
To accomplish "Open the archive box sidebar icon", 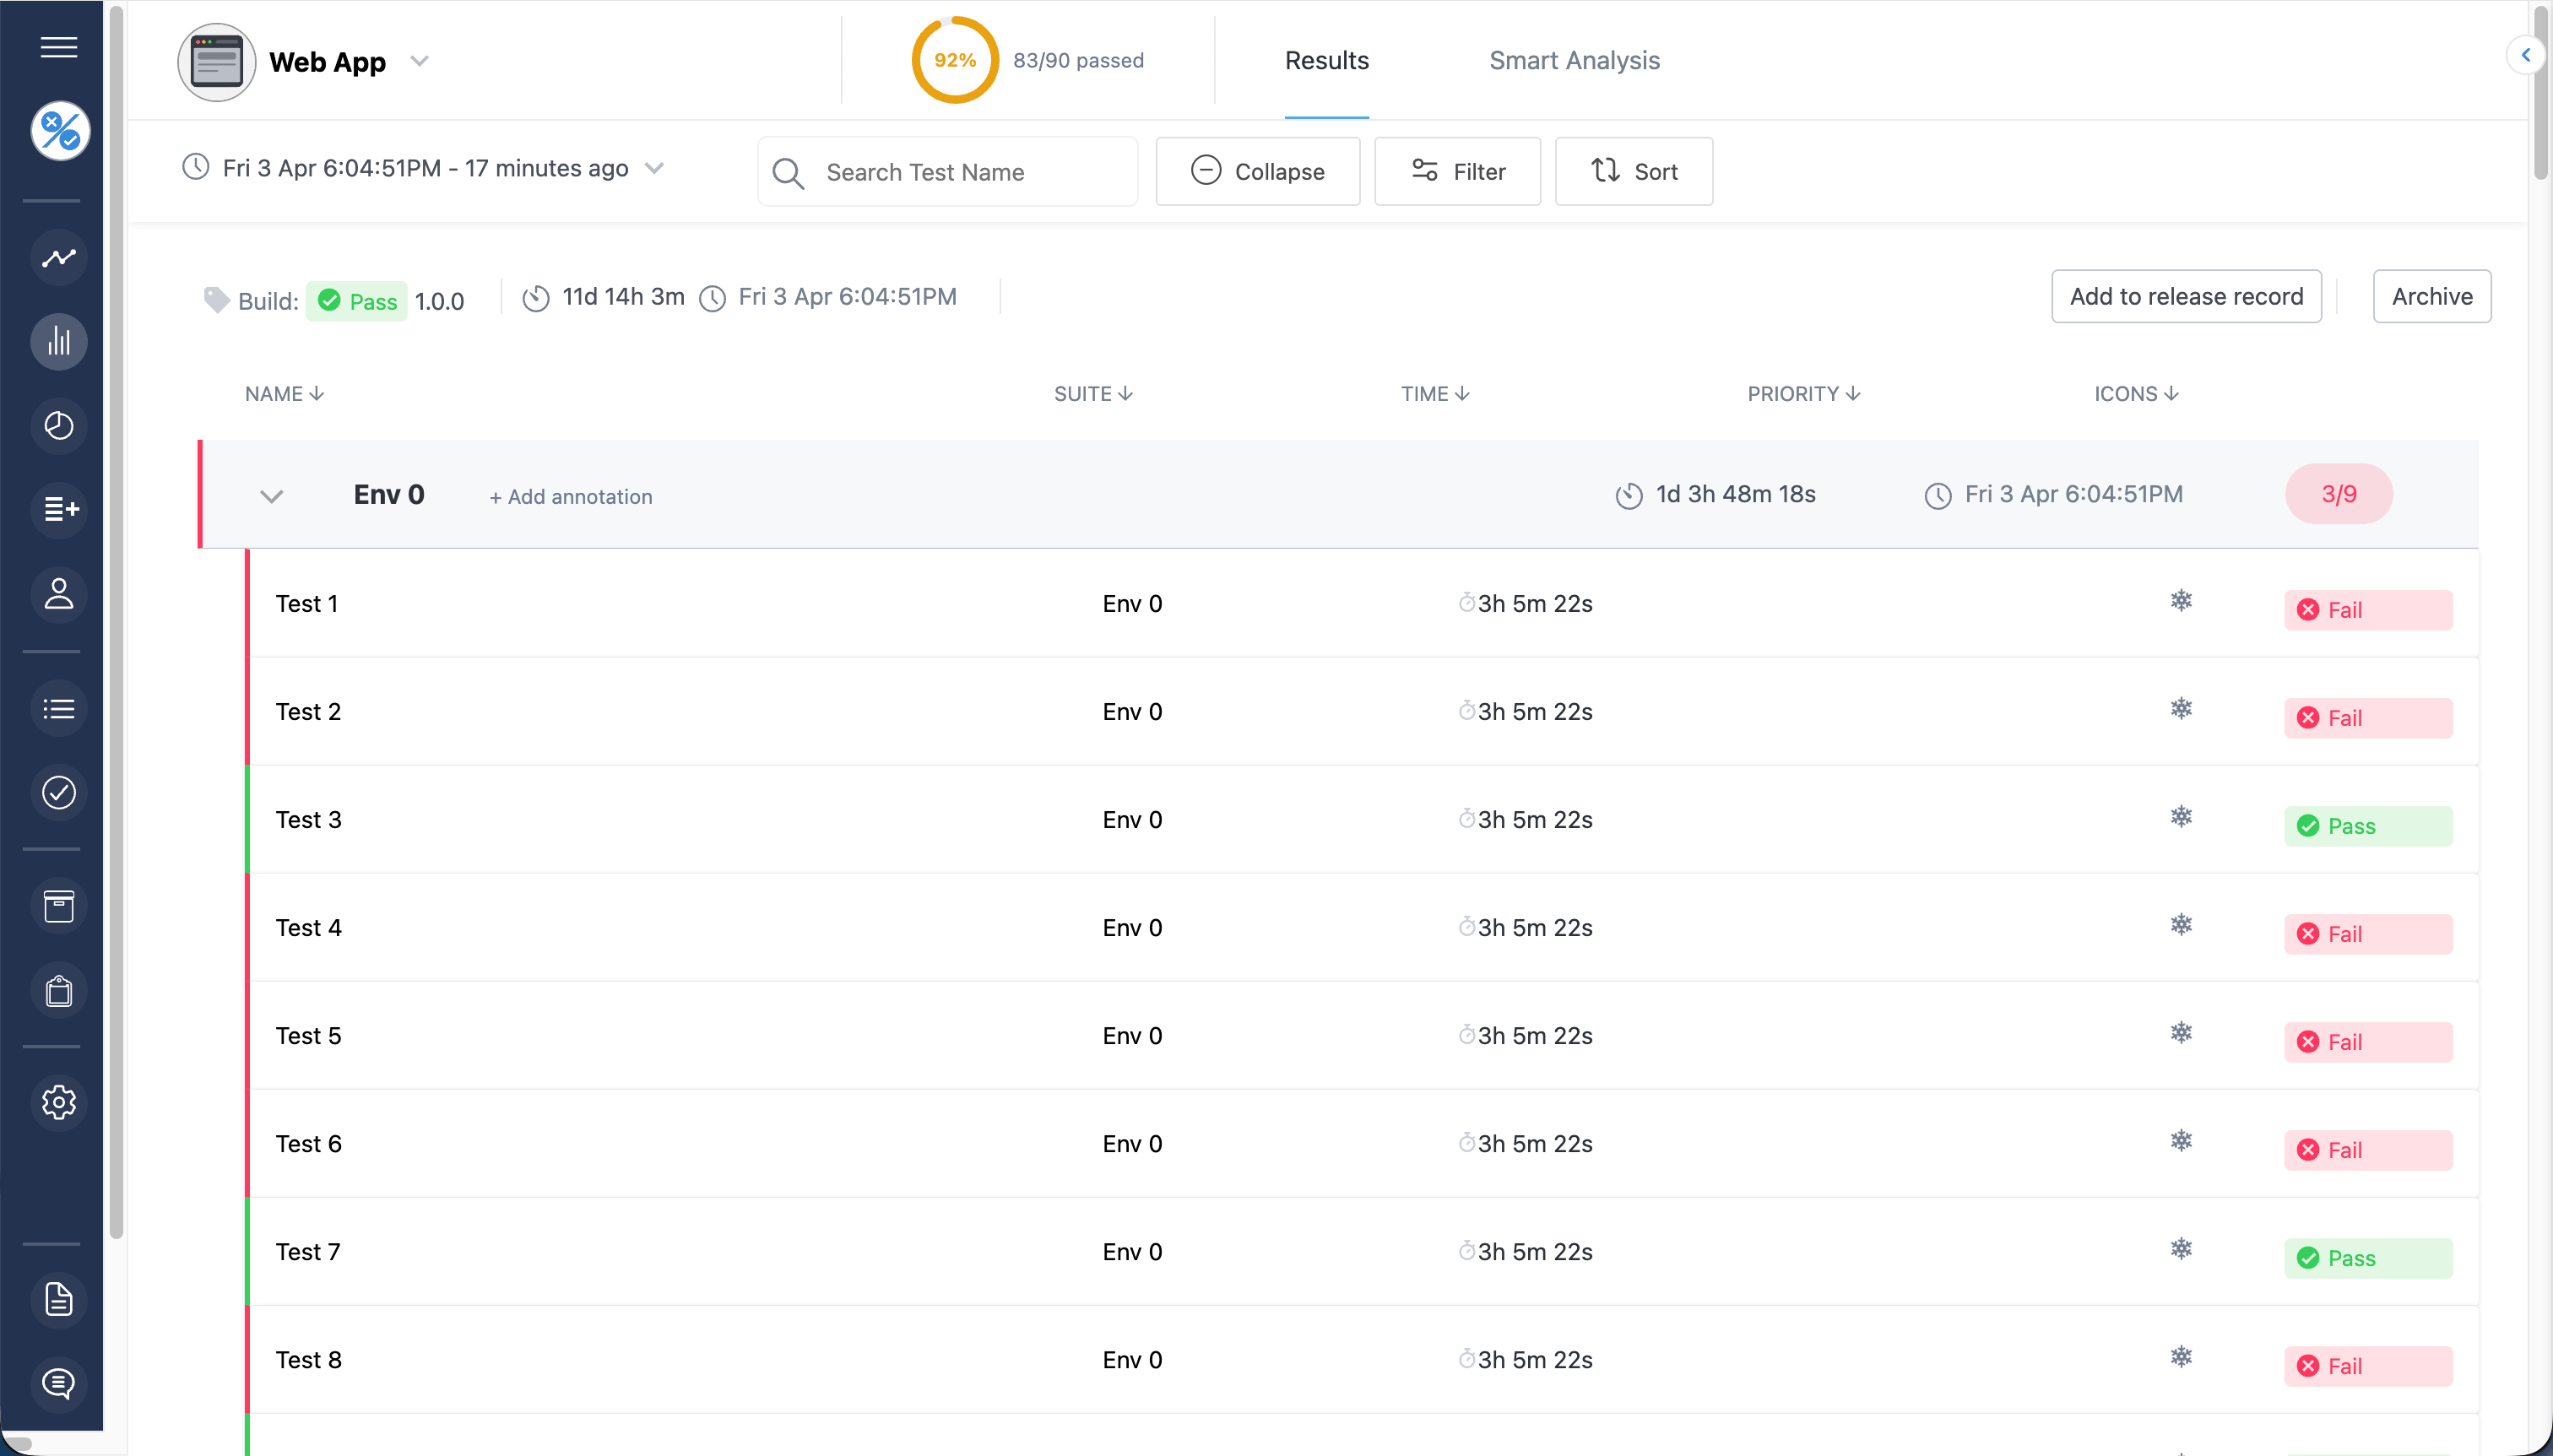I will click(59, 907).
